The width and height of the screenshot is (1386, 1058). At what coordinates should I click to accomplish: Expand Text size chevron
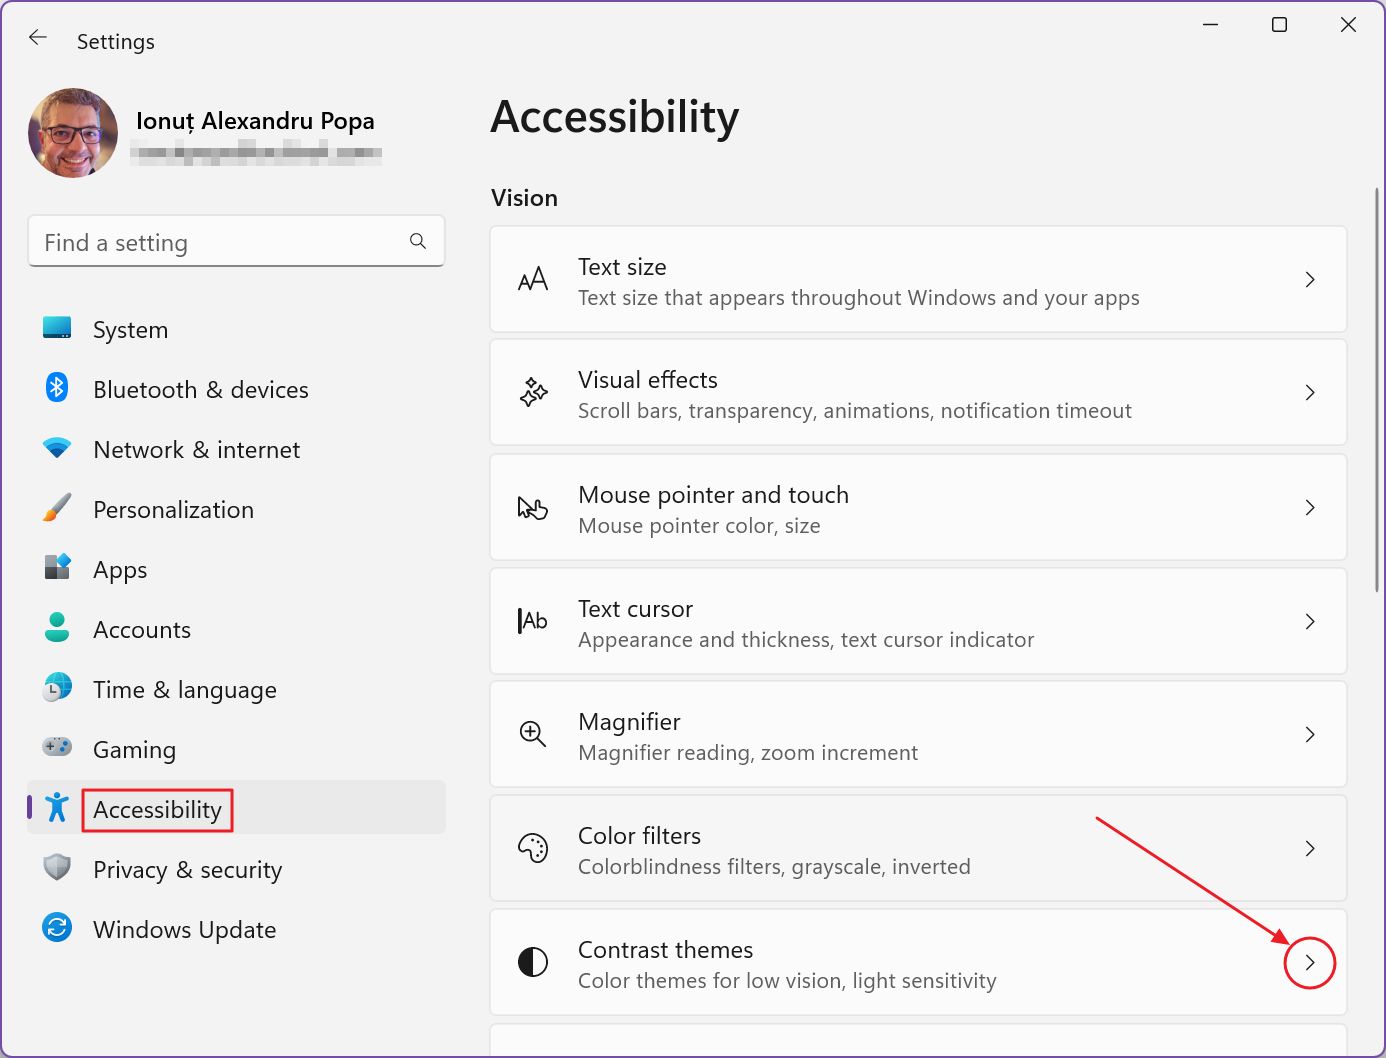[1310, 279]
